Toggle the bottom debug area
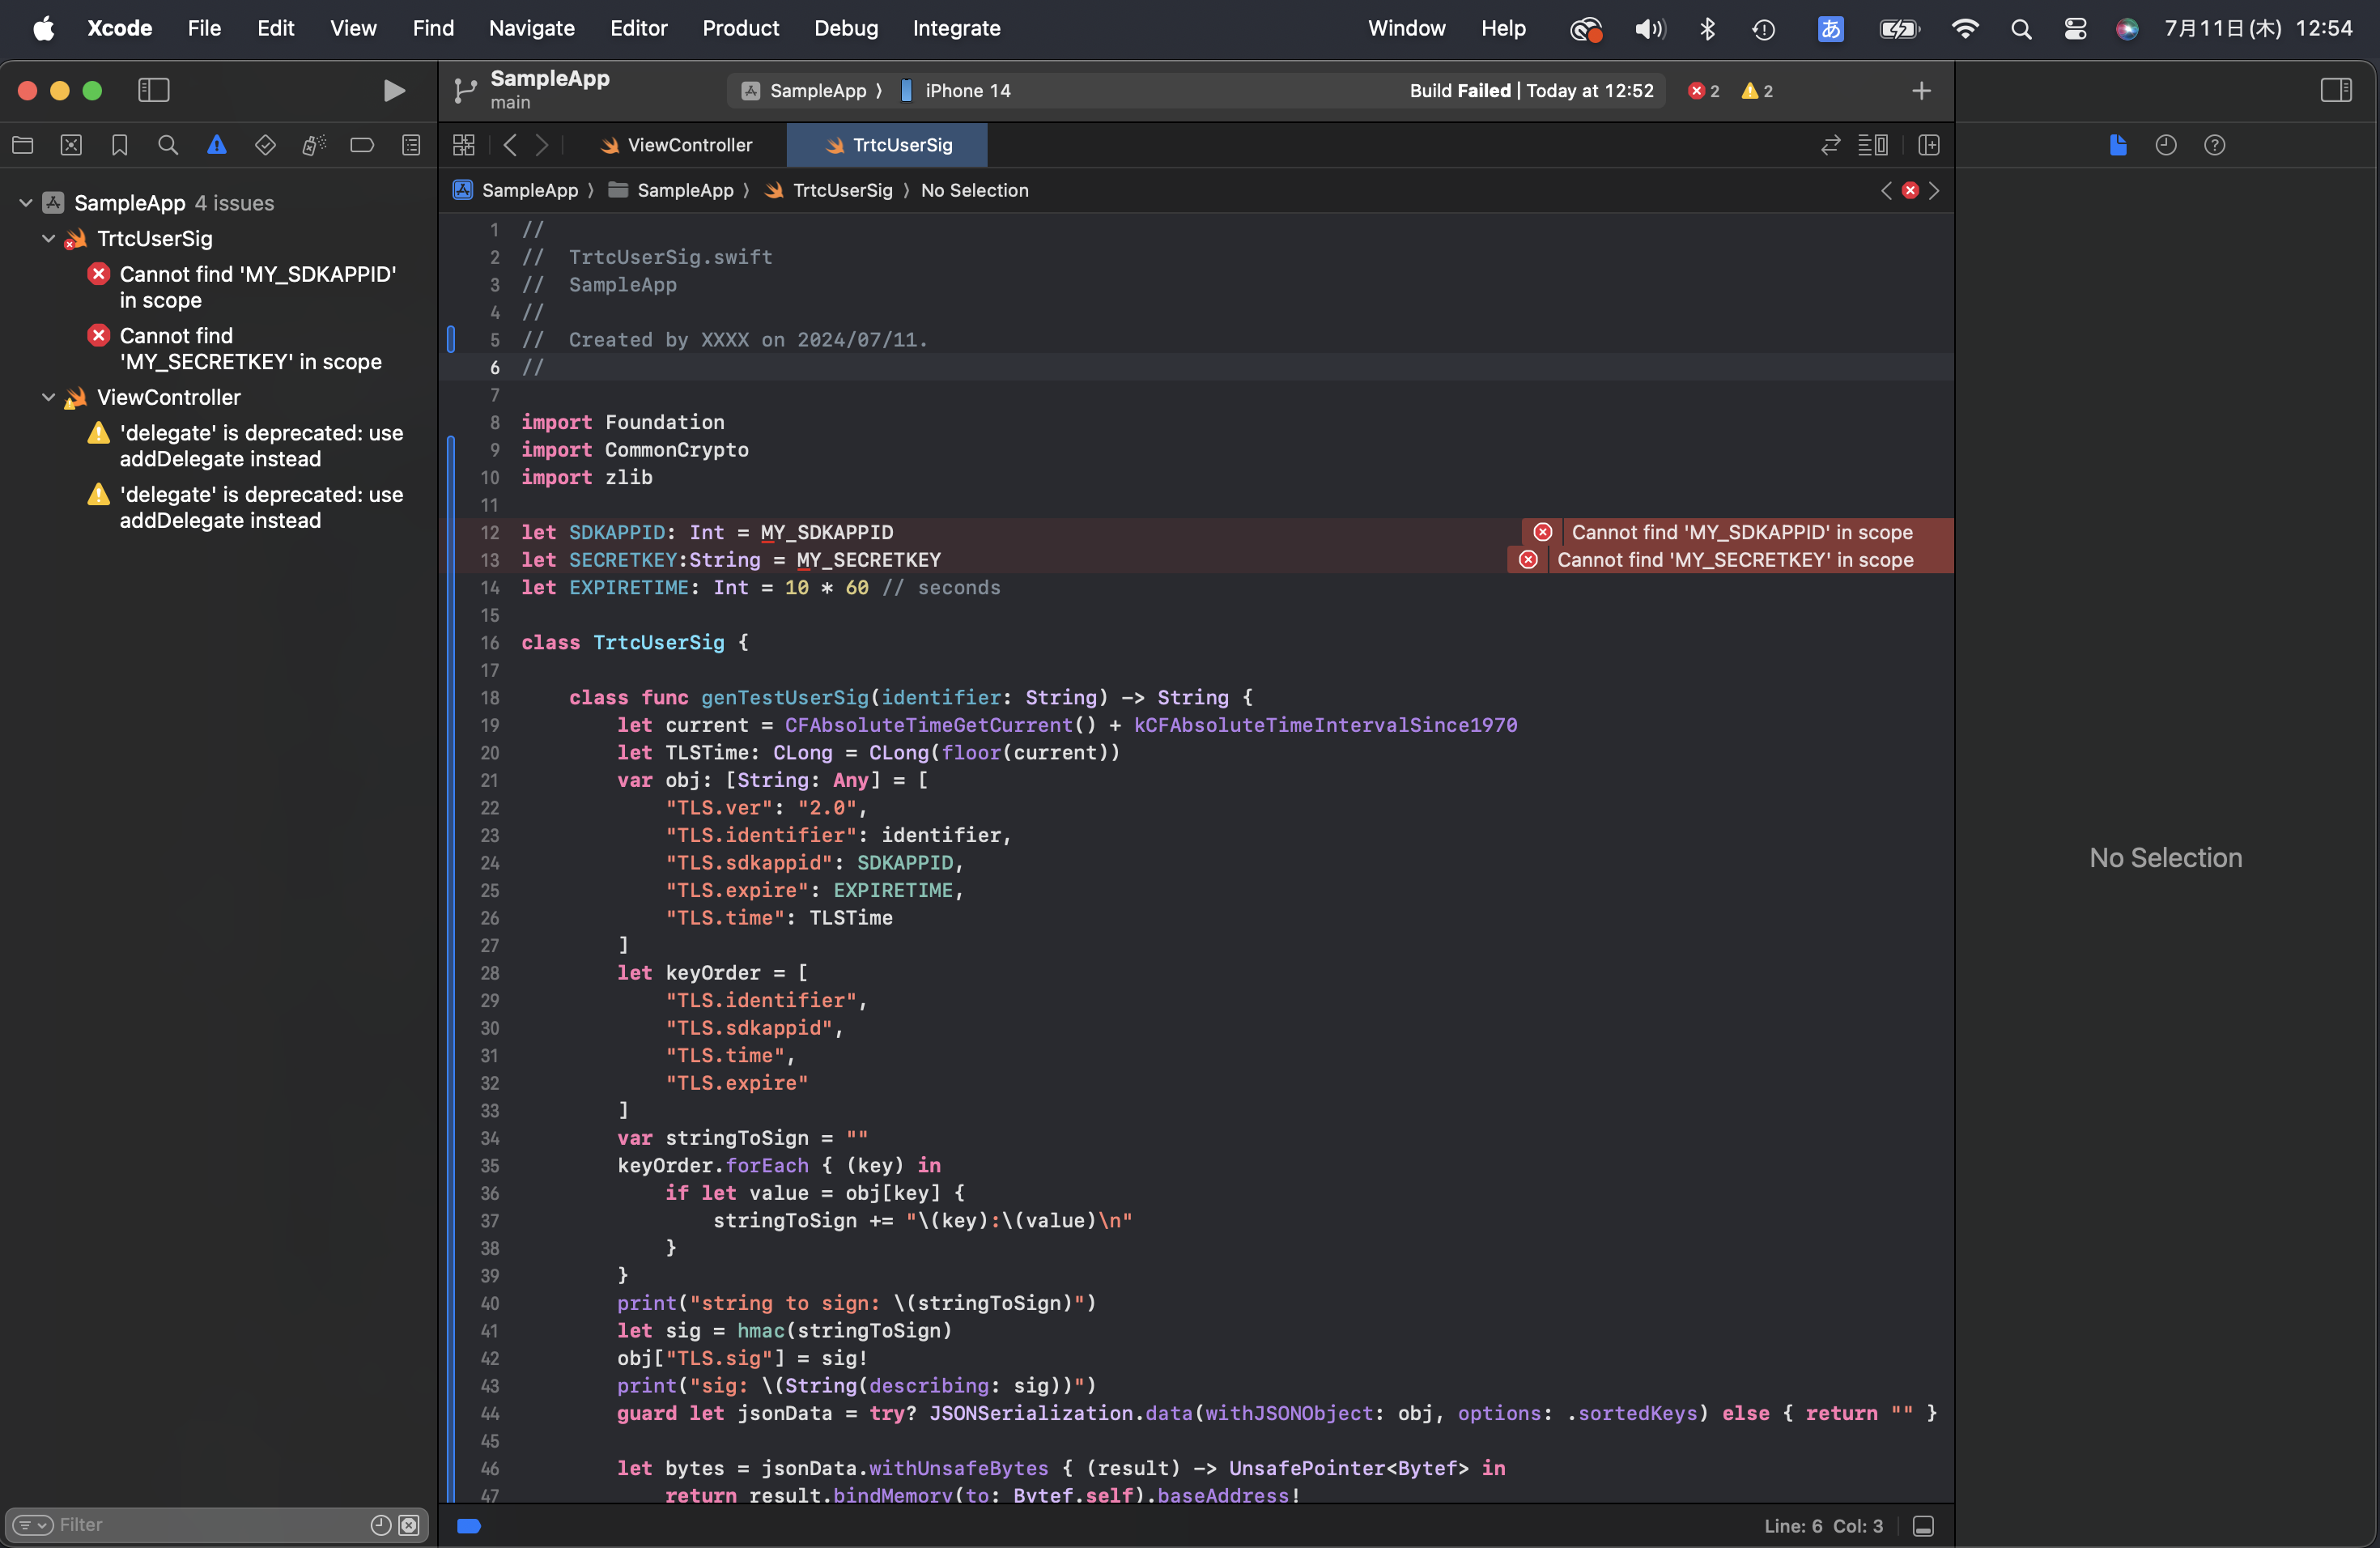 click(x=1922, y=1525)
